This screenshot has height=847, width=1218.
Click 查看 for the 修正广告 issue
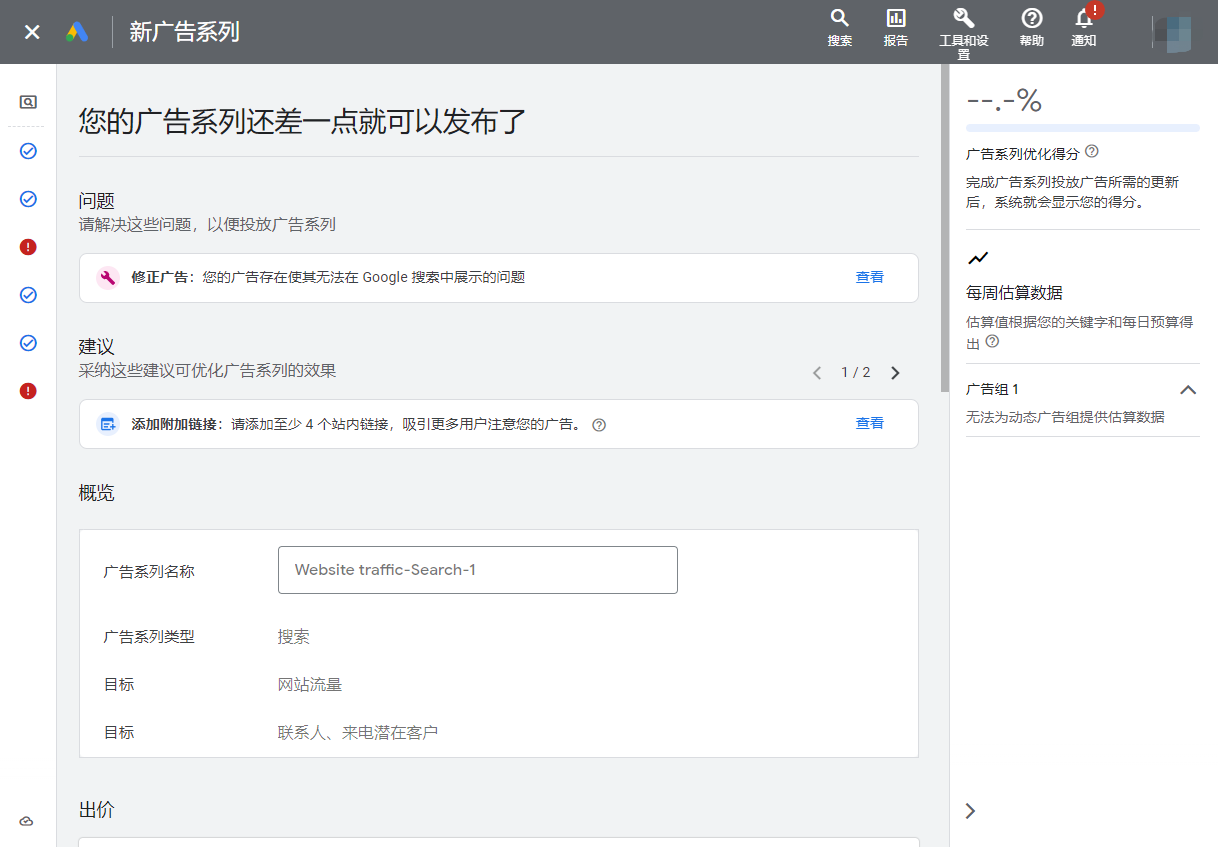coord(870,277)
